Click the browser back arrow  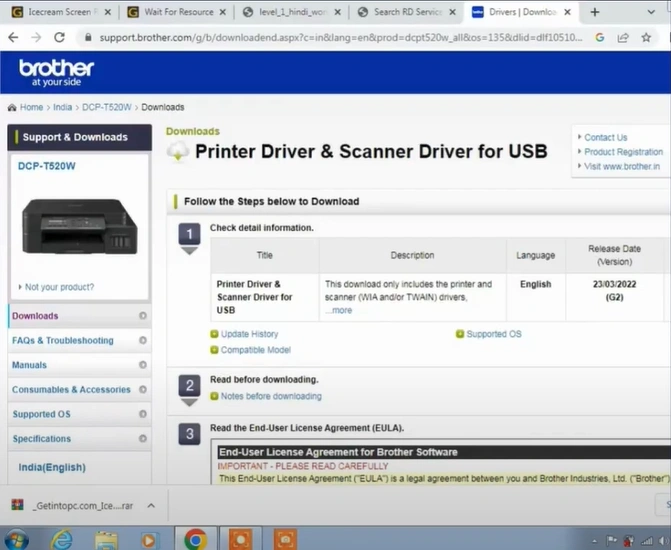click(12, 36)
